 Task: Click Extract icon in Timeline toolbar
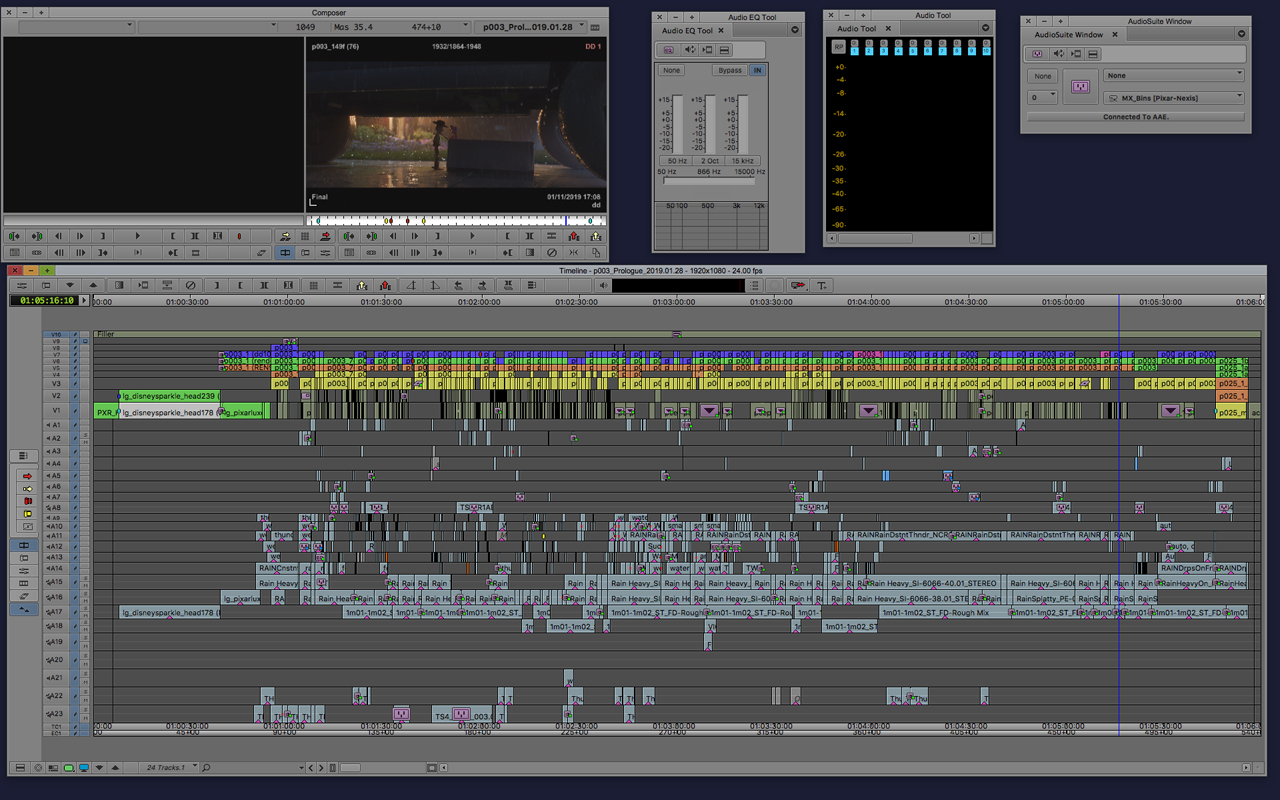coord(361,285)
